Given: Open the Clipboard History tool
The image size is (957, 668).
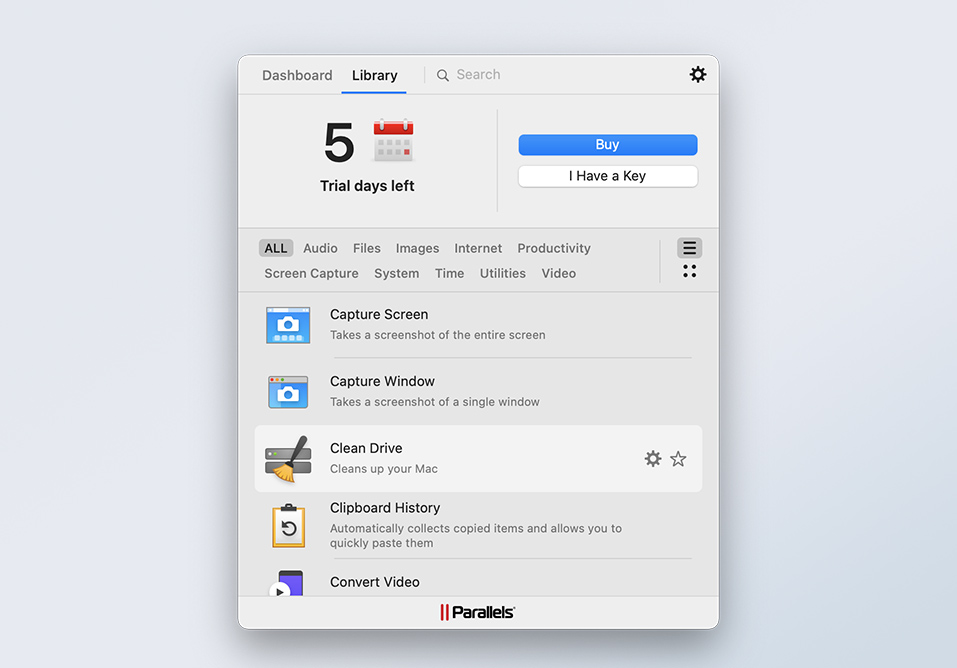Looking at the screenshot, I should point(385,507).
